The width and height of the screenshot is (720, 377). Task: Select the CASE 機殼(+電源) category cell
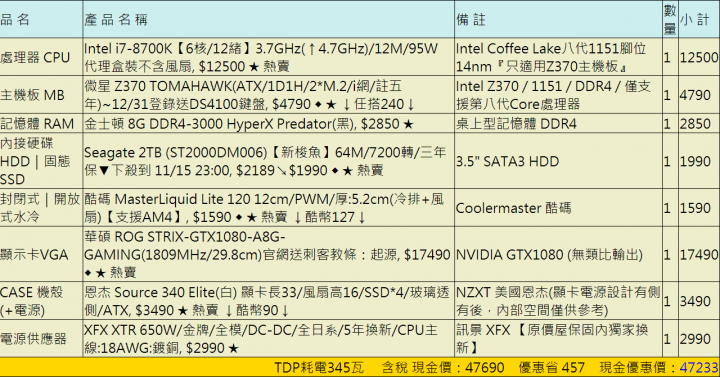point(32,301)
